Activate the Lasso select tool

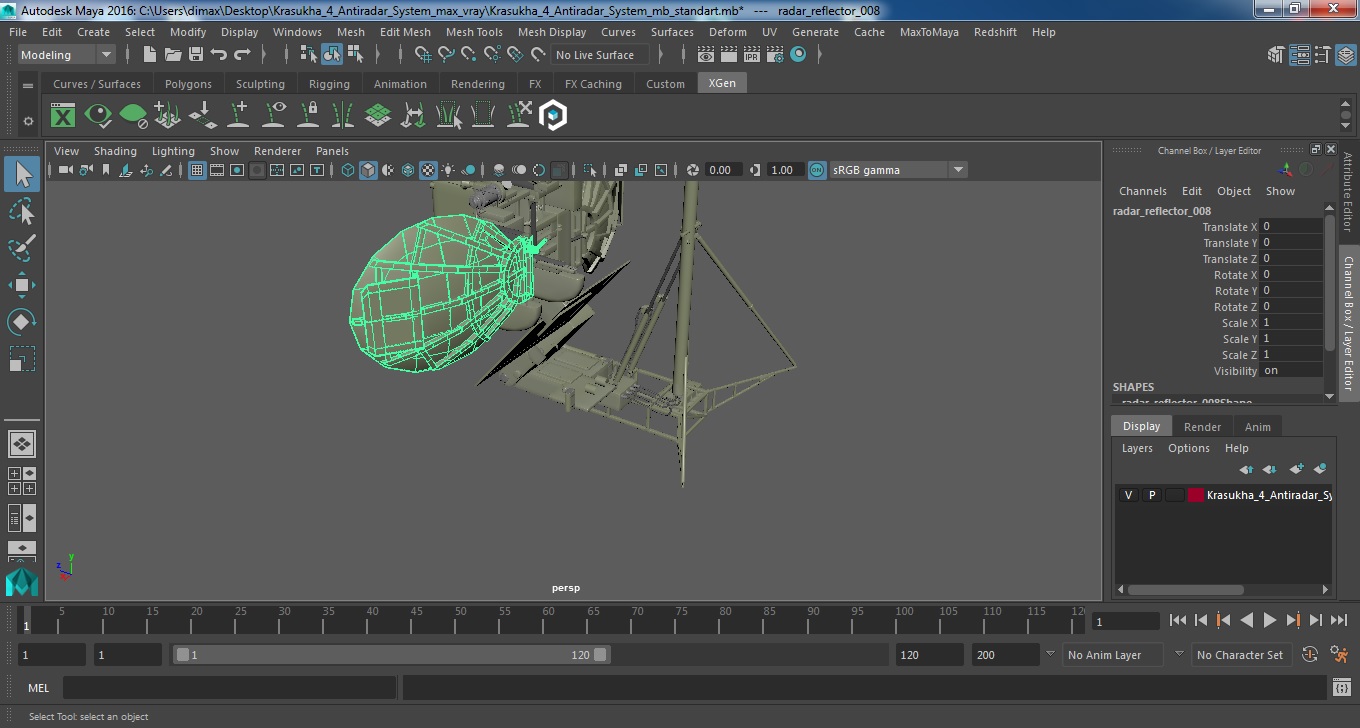pos(22,211)
